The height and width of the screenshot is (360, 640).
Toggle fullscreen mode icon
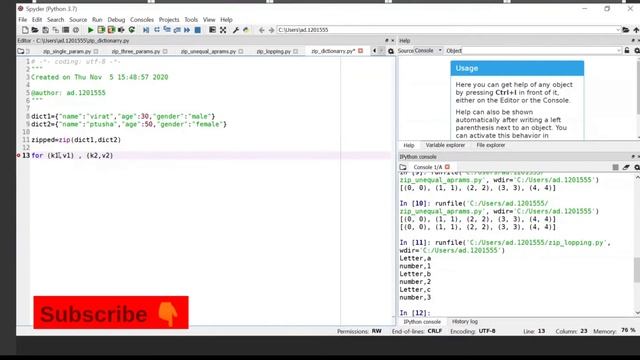point(223,30)
